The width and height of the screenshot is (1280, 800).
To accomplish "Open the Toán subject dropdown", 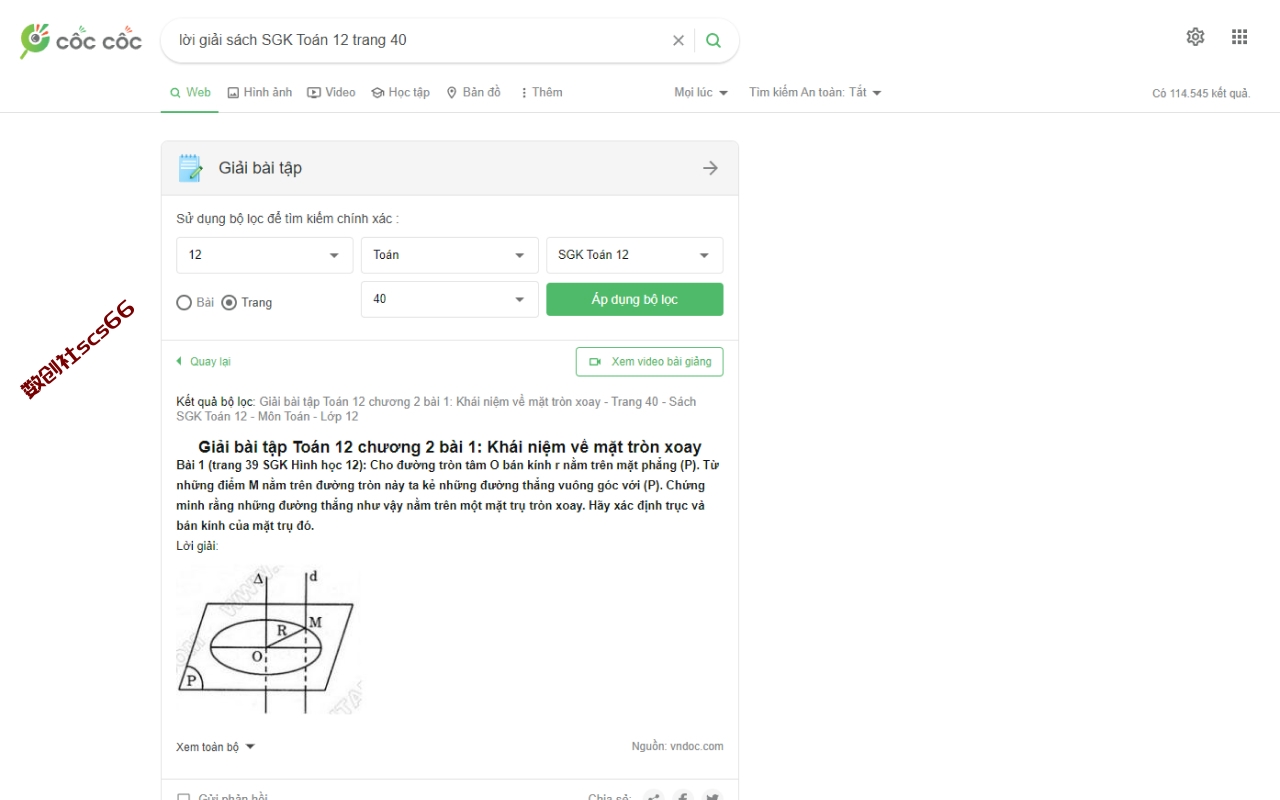I will 449,255.
